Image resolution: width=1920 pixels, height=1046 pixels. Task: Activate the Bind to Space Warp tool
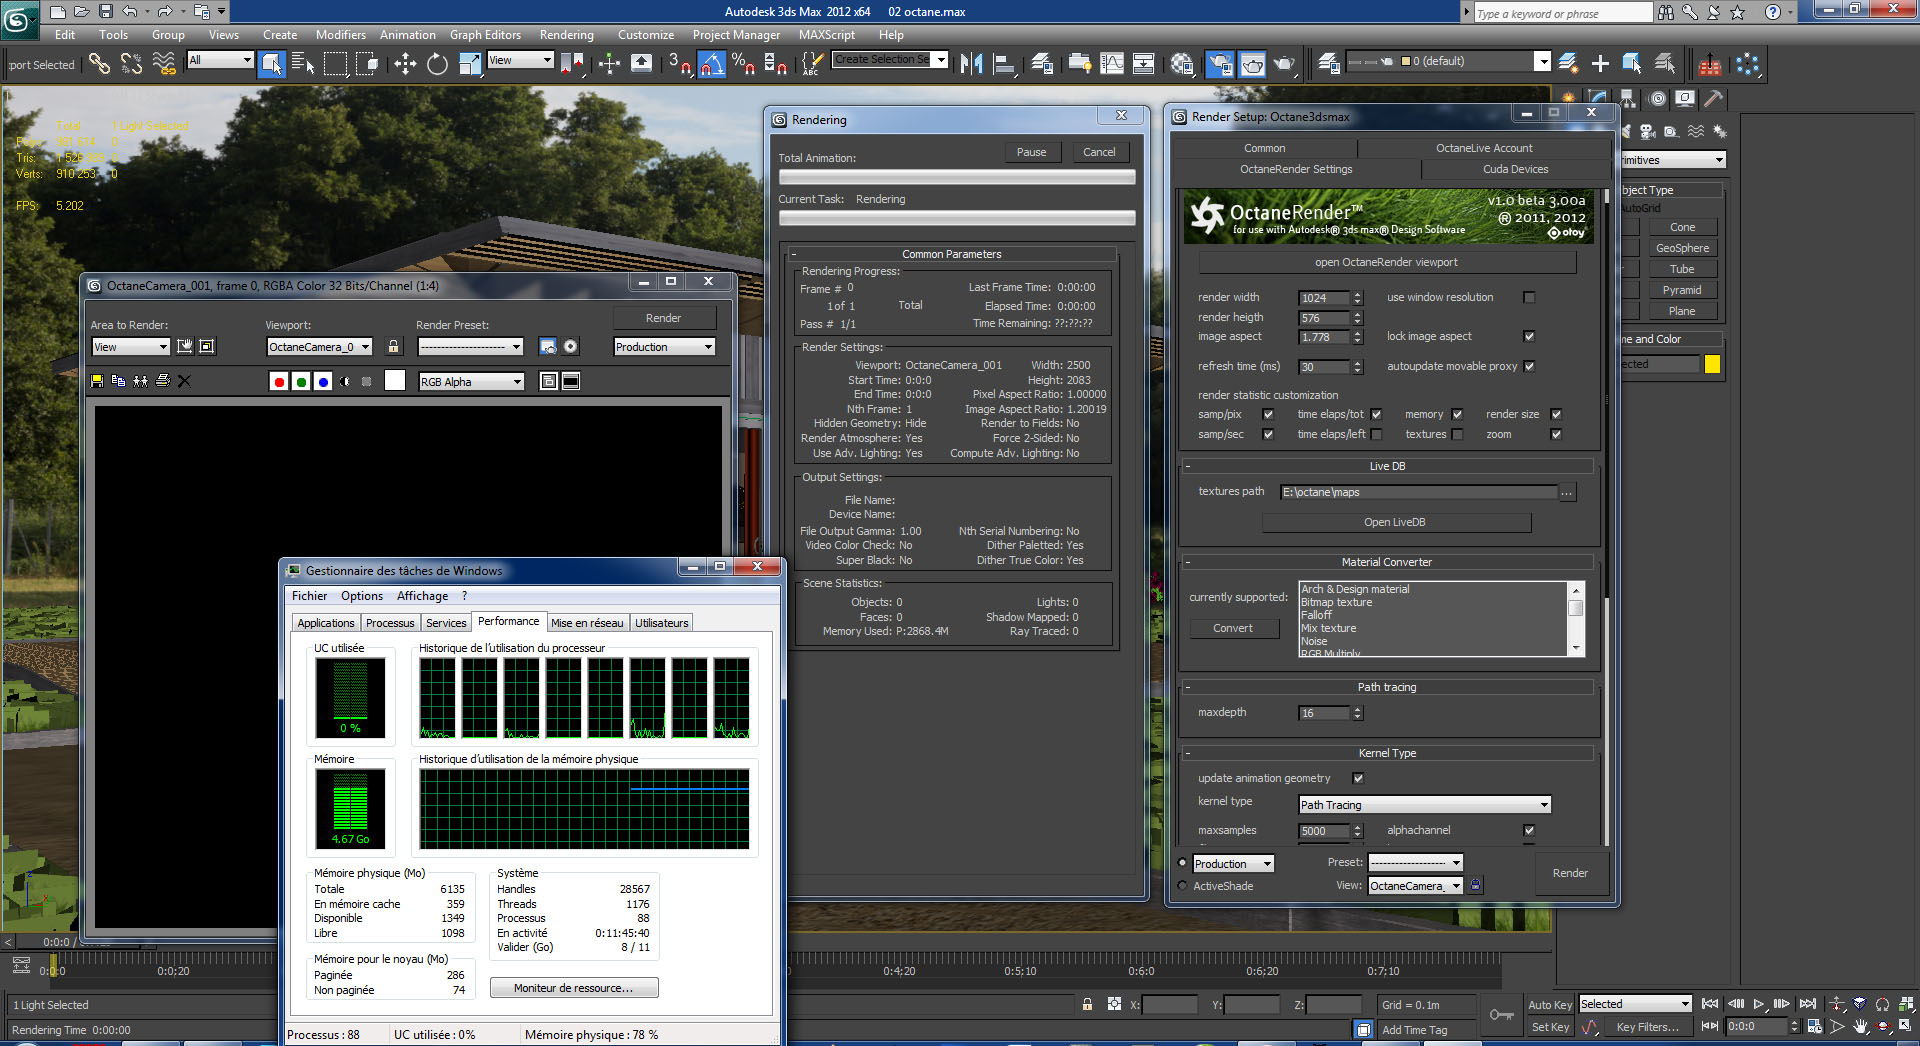tap(164, 64)
